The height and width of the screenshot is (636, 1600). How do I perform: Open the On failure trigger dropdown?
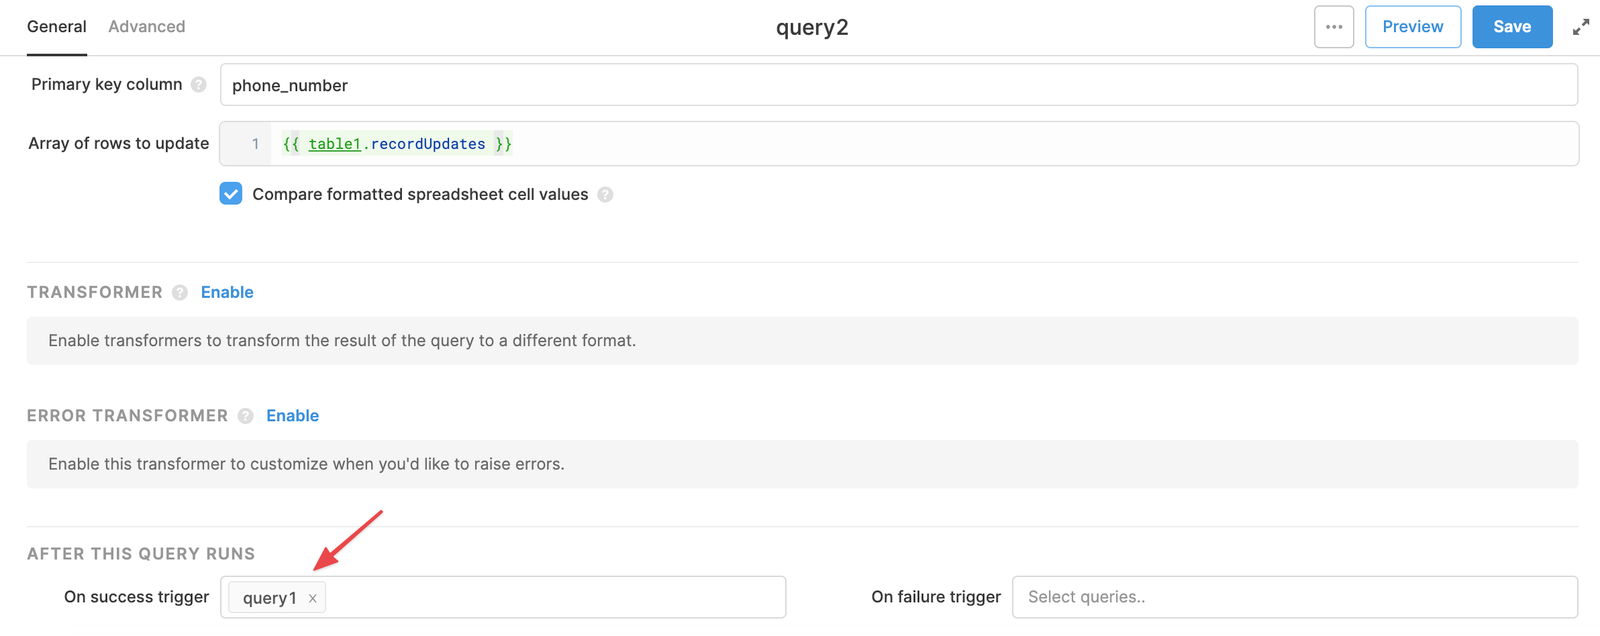[1294, 597]
